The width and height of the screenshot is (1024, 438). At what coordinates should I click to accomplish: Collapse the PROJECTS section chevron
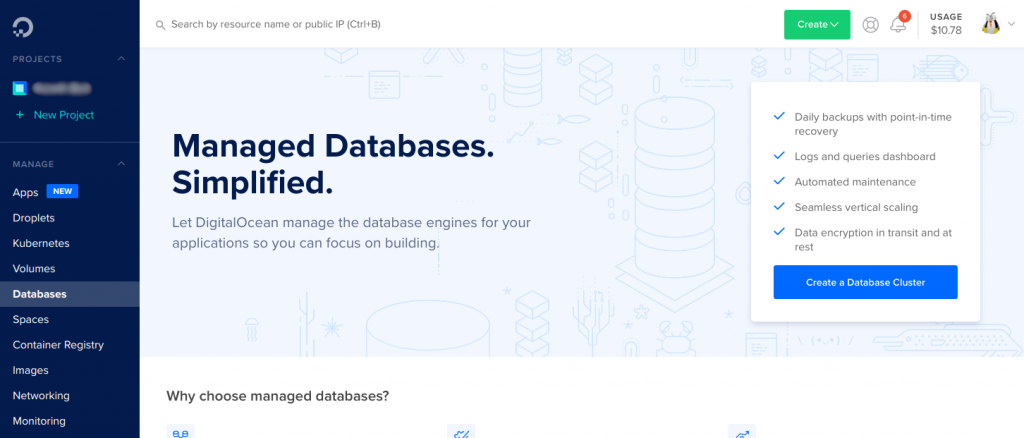click(x=121, y=59)
